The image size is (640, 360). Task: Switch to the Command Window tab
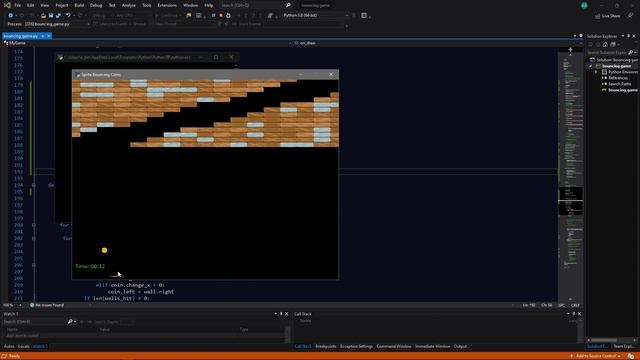[394, 347]
